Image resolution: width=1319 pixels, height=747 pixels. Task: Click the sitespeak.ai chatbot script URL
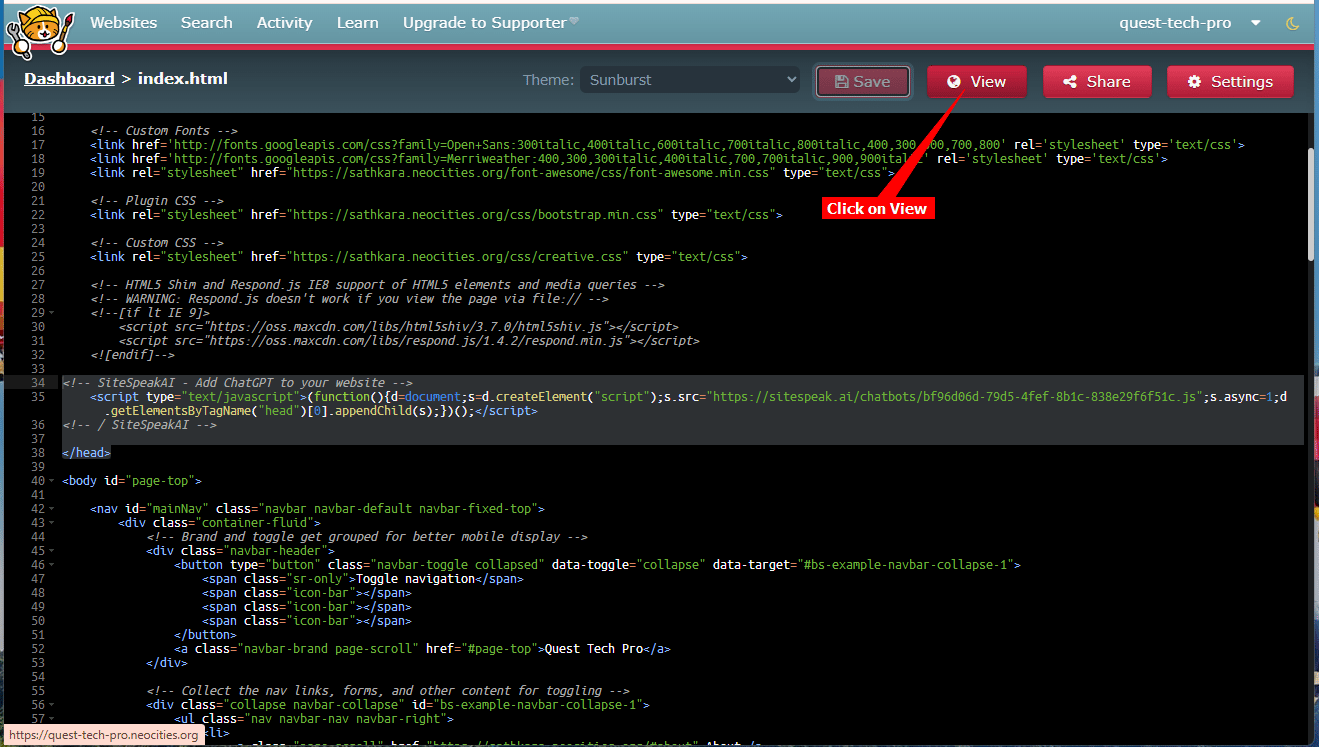tap(958, 397)
